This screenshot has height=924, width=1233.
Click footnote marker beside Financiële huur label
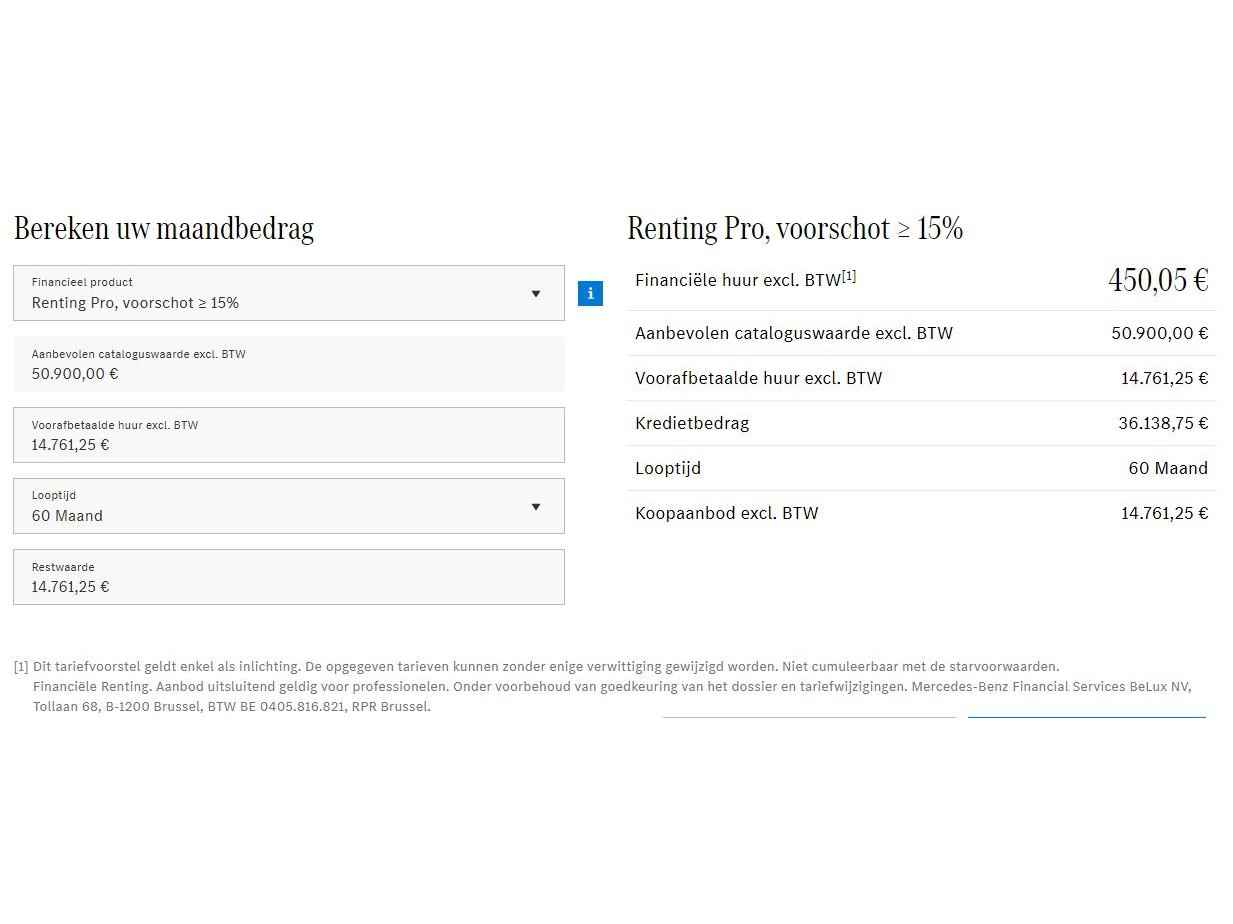click(x=849, y=276)
